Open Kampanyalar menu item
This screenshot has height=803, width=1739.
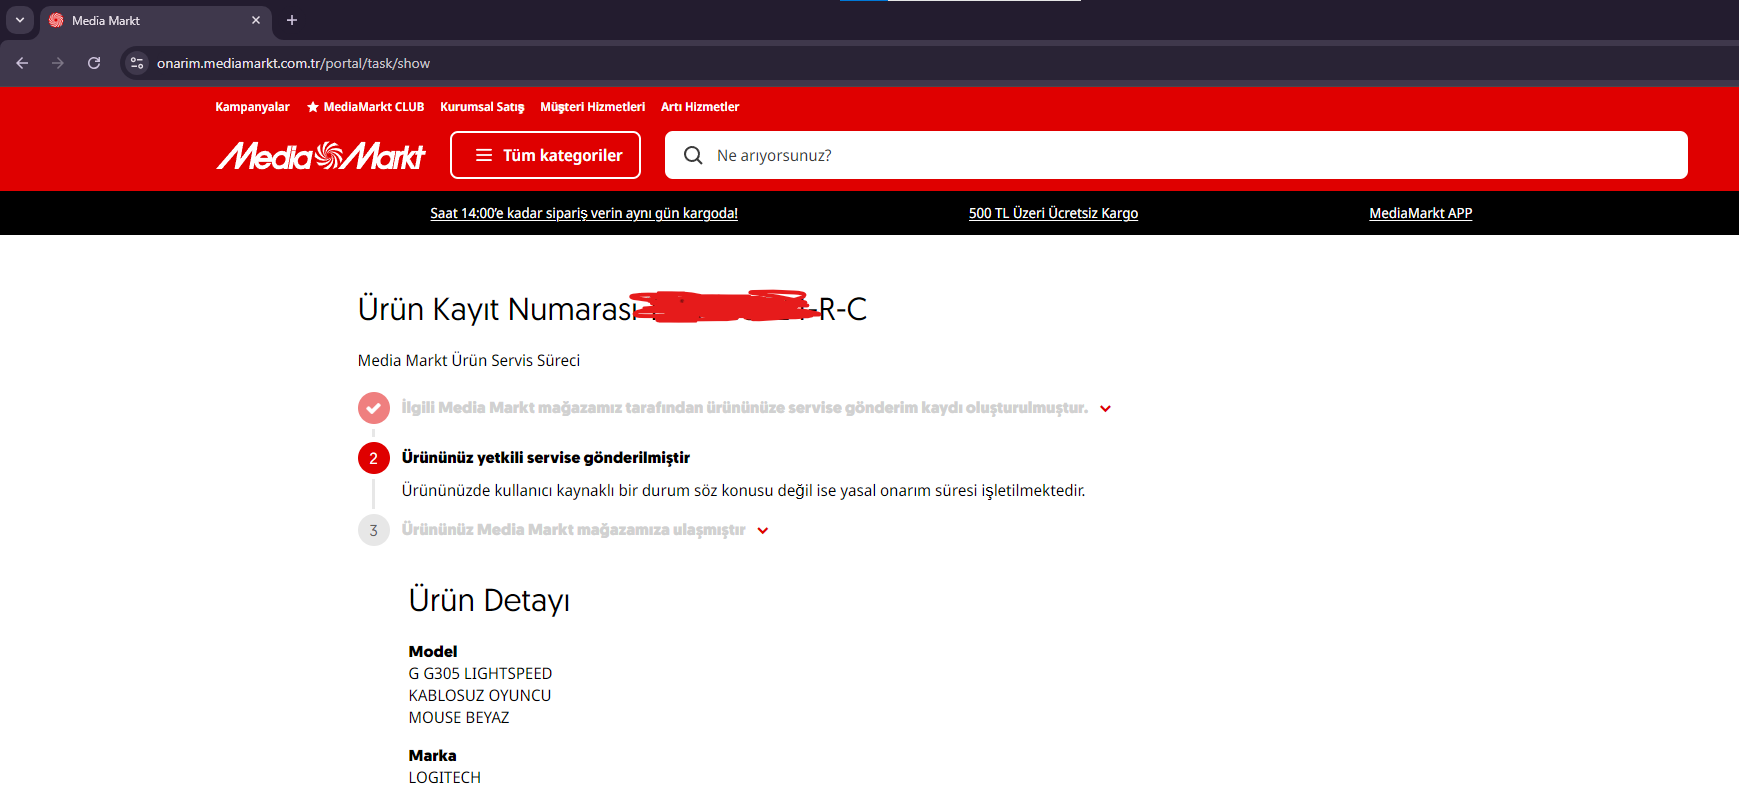(x=252, y=107)
